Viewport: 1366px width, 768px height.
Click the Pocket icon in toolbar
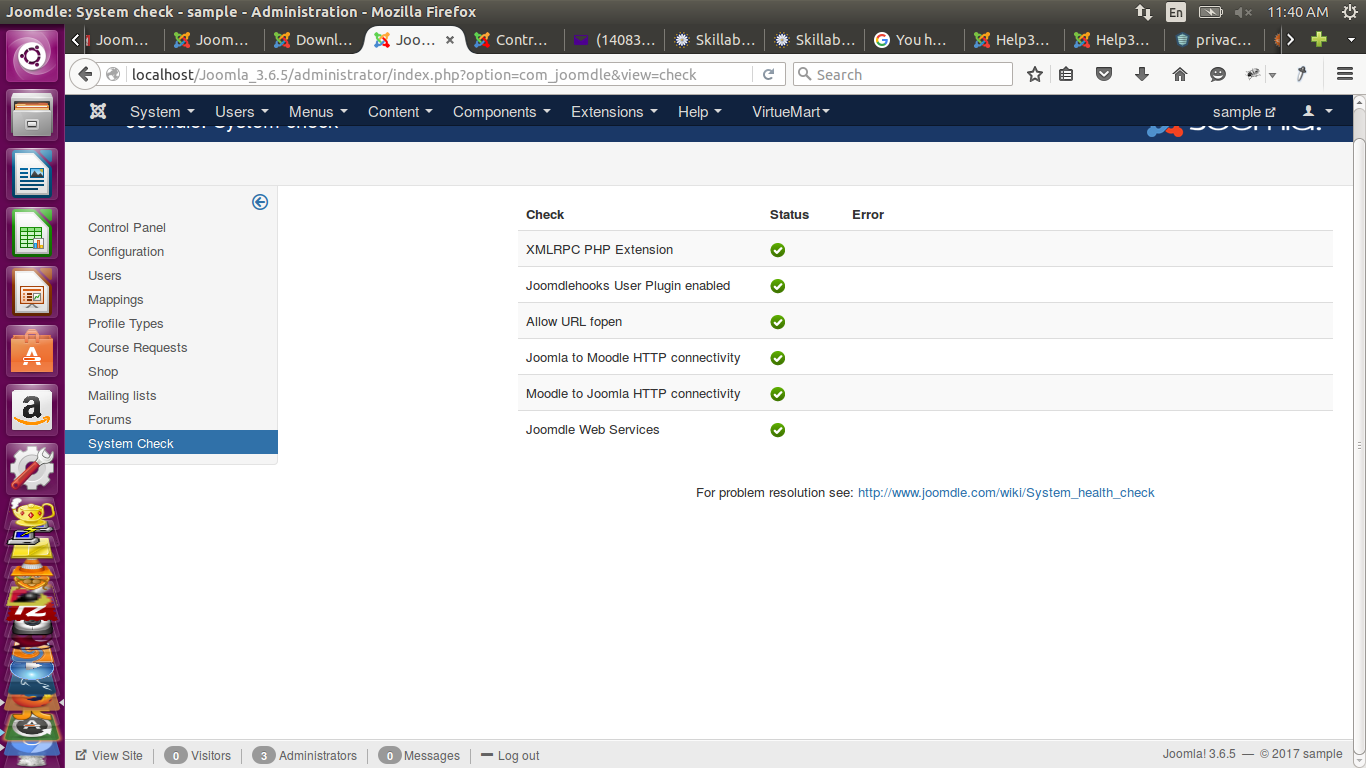tap(1104, 75)
